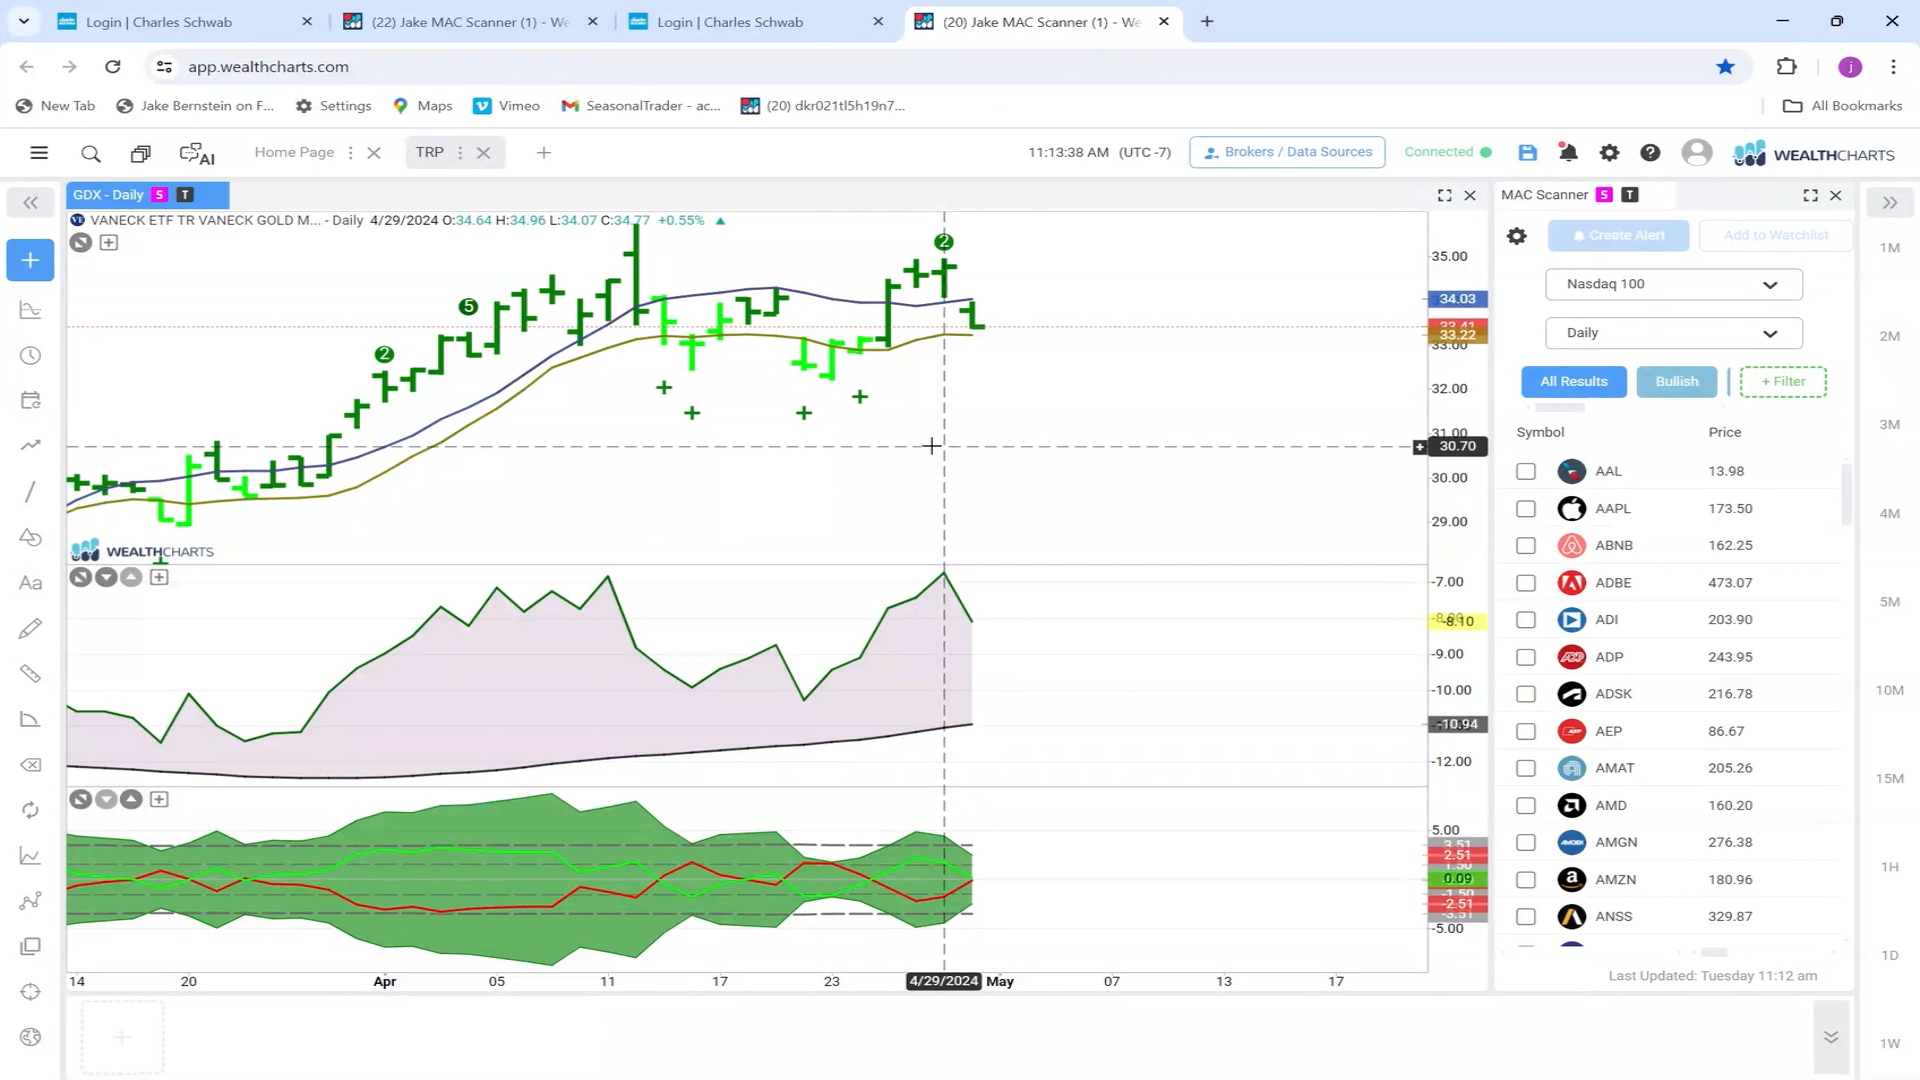Collapse the left sidebar double chevron
The height and width of the screenshot is (1080, 1920).
pos(30,203)
